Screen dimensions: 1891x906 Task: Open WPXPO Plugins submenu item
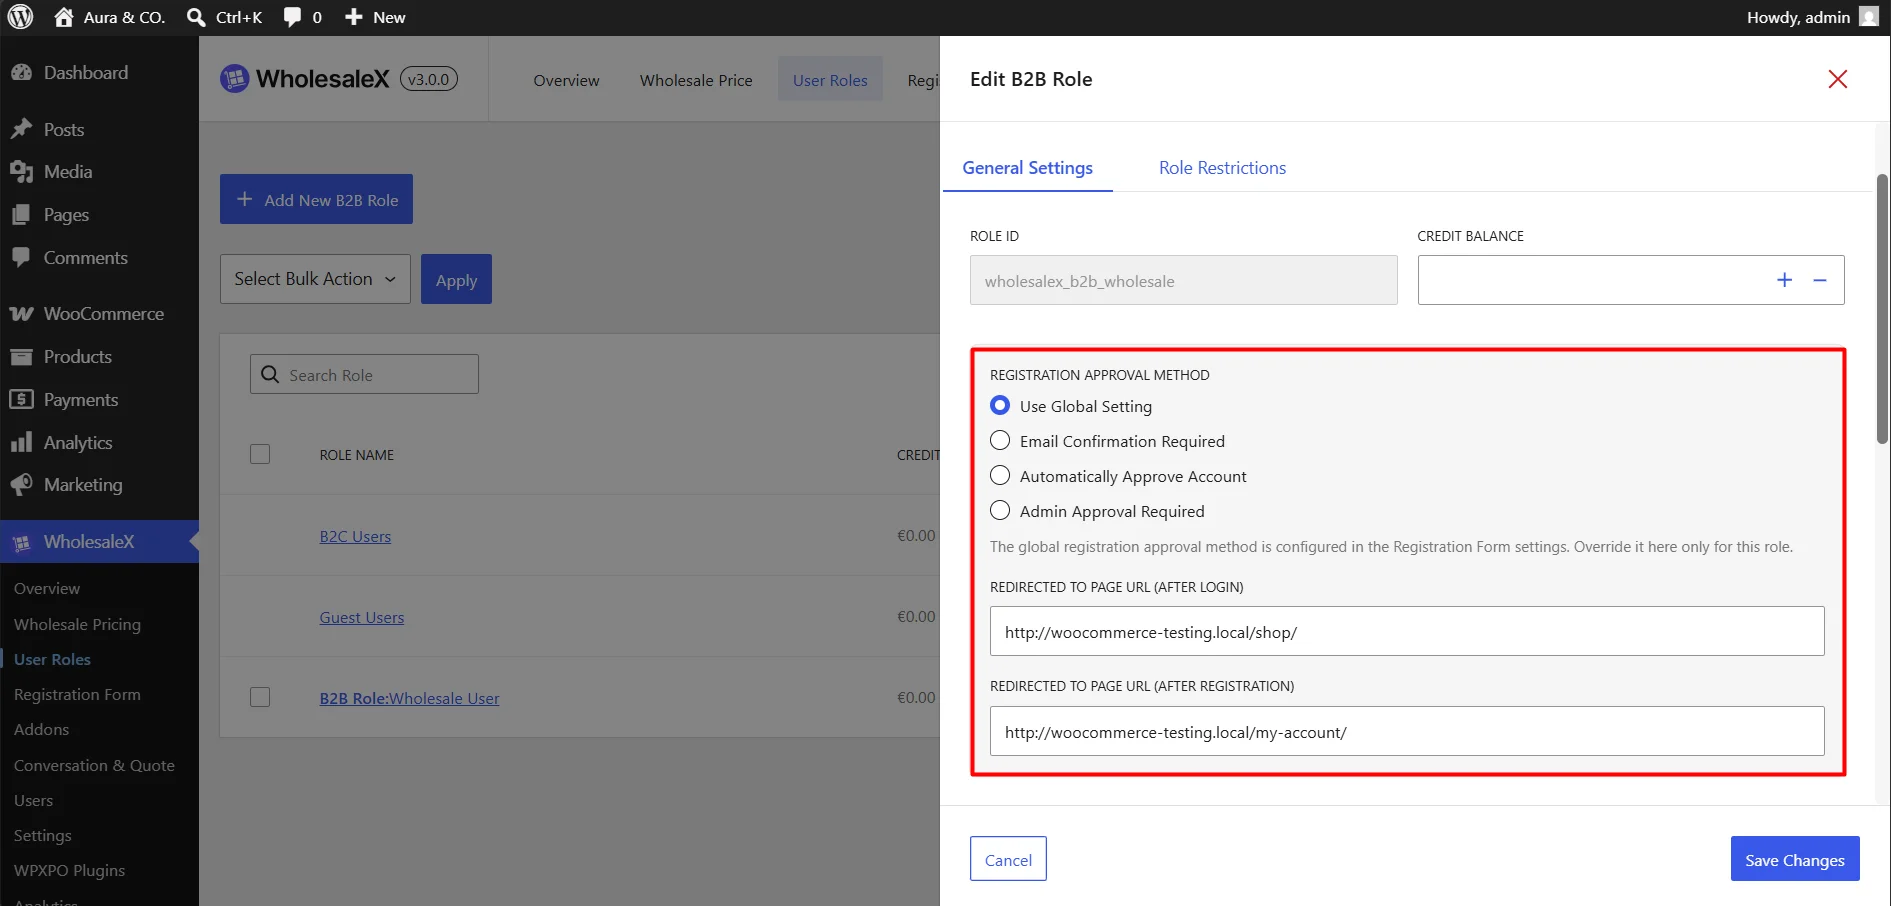[69, 870]
